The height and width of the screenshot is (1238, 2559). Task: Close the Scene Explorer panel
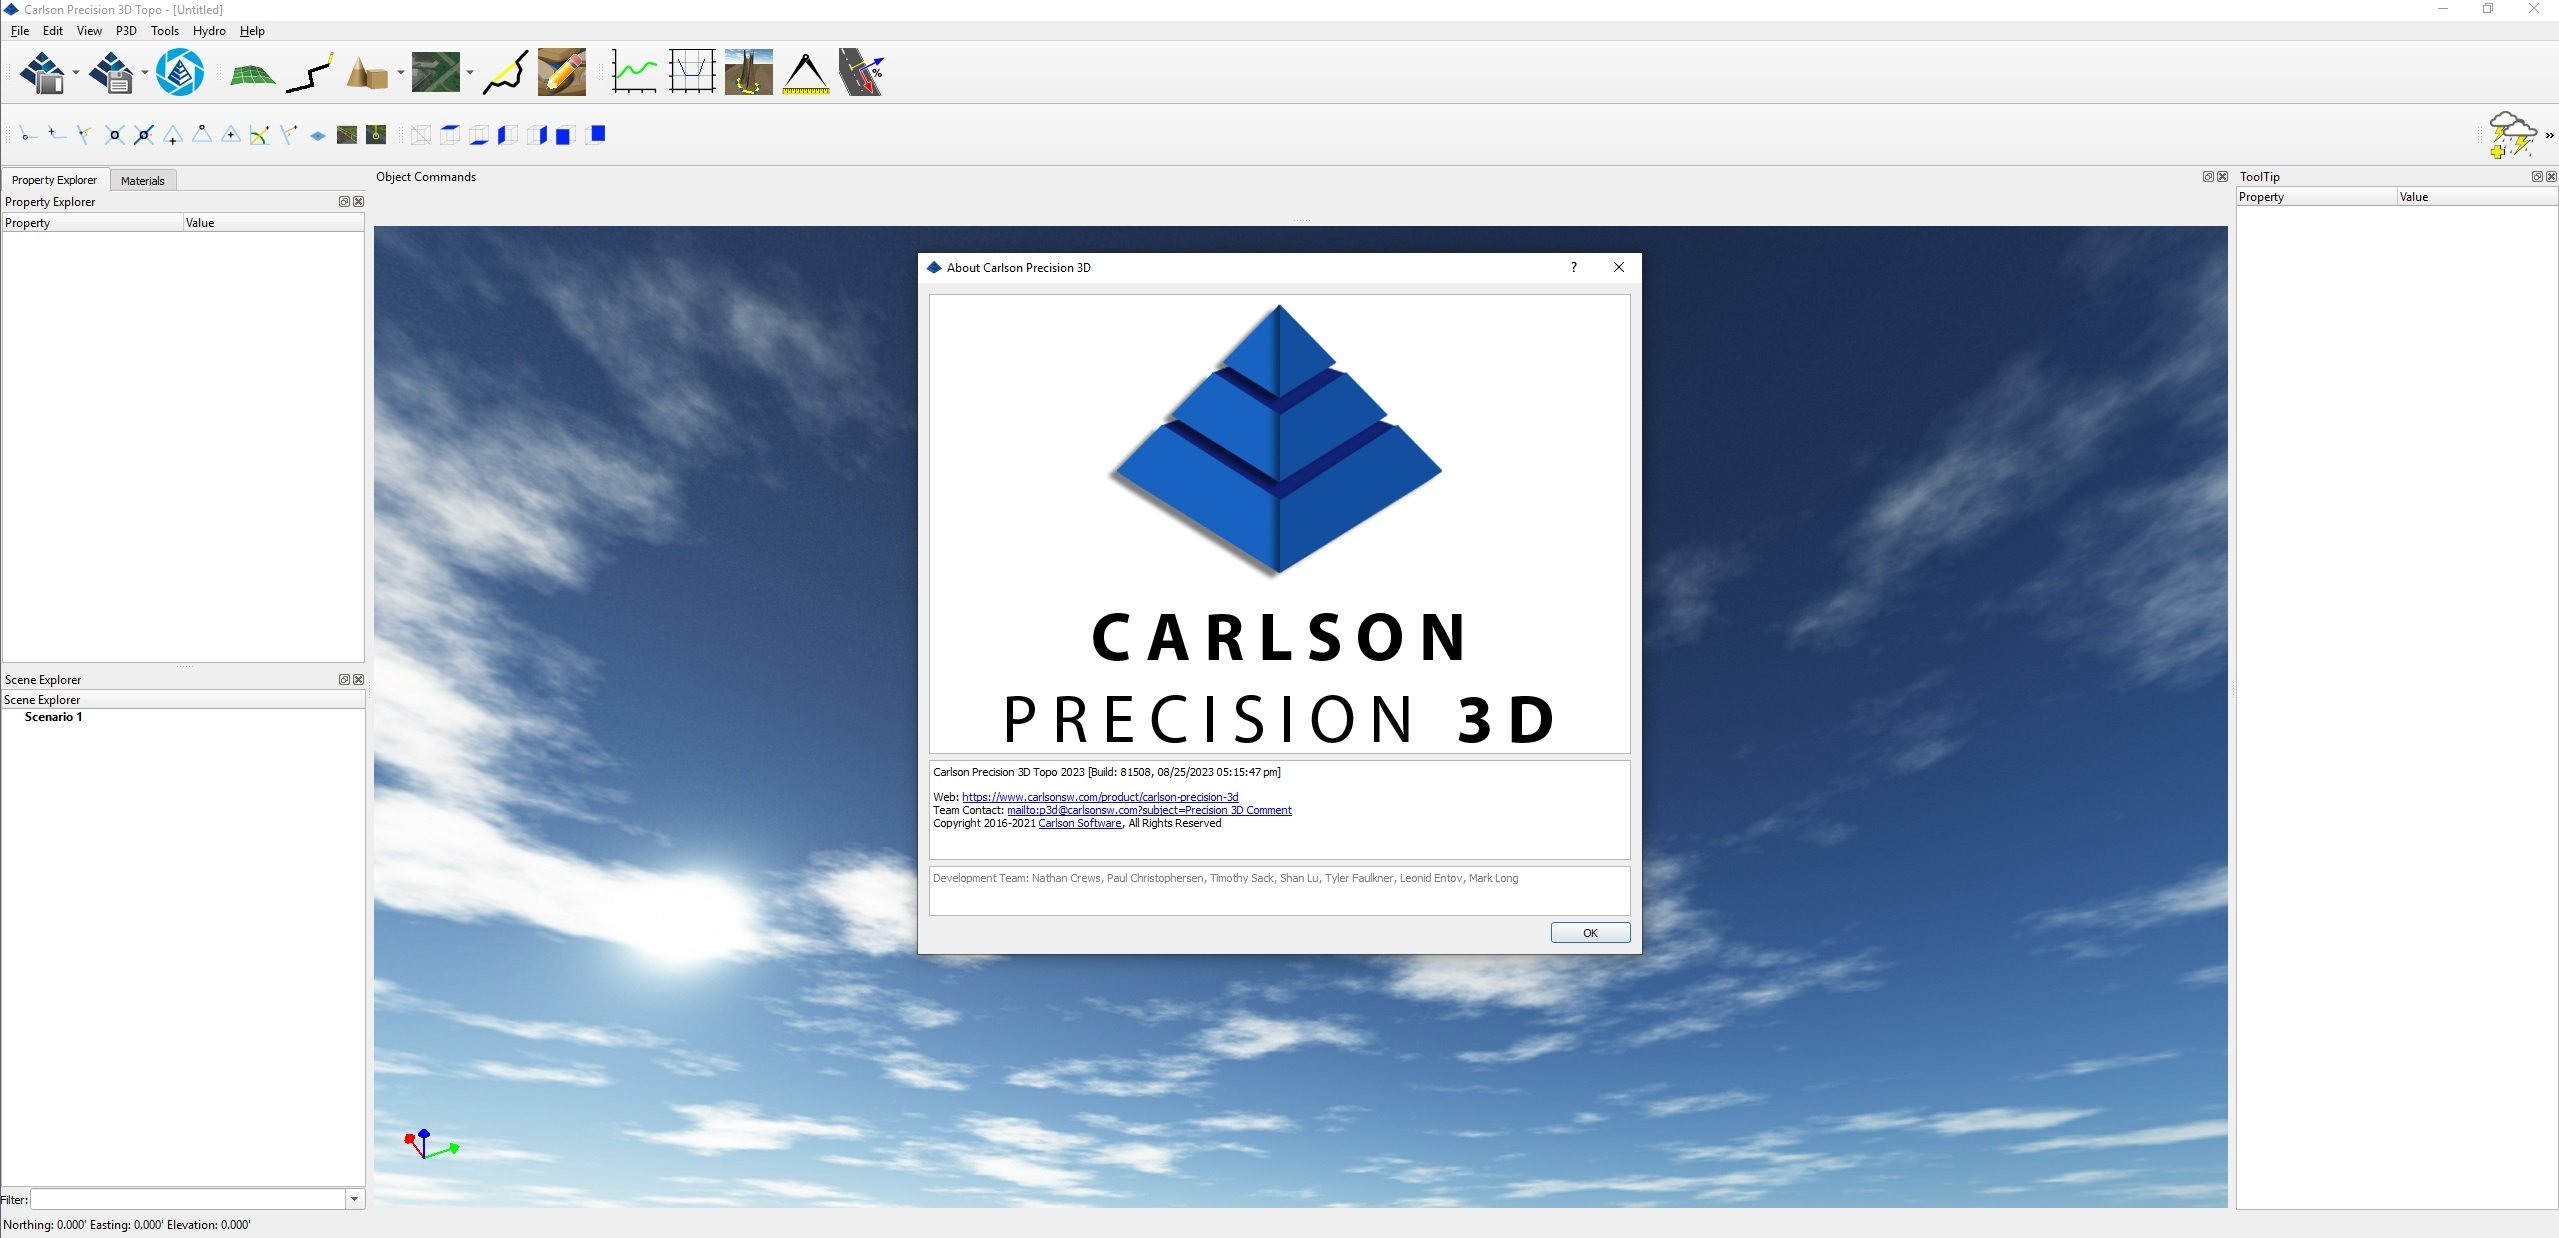pos(358,680)
